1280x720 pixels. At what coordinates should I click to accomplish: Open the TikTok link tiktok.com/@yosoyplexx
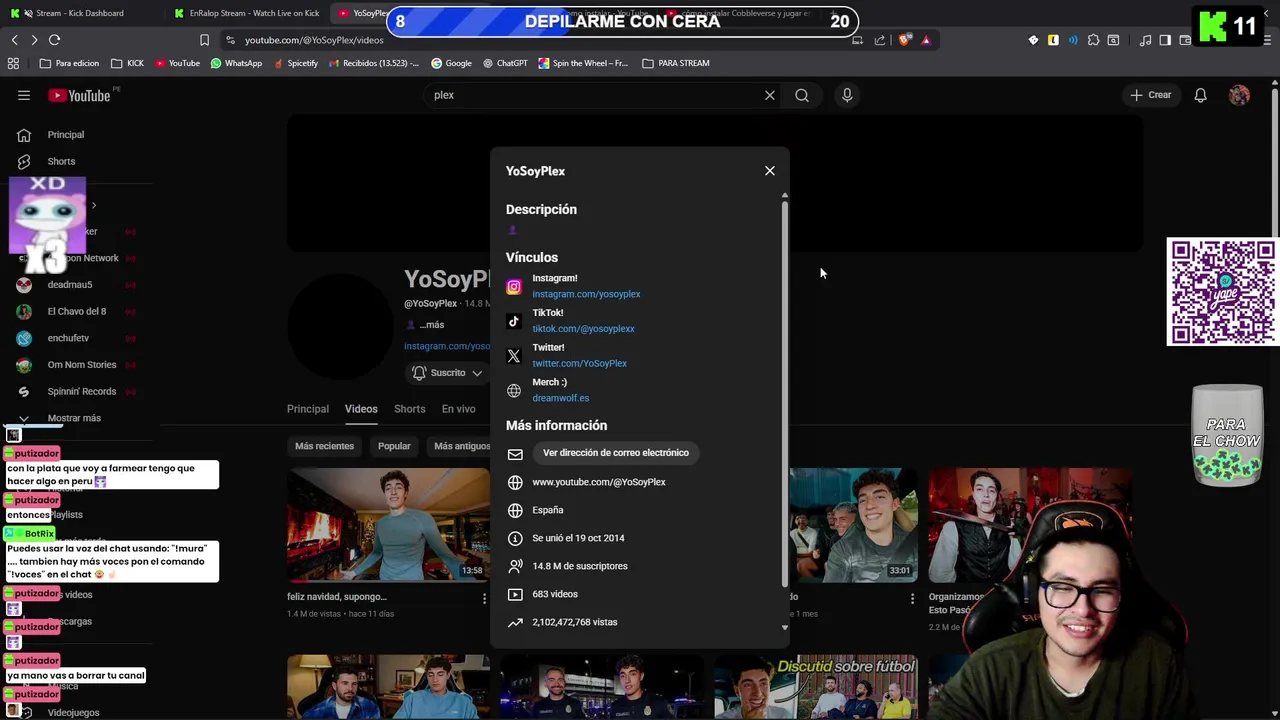coord(583,328)
